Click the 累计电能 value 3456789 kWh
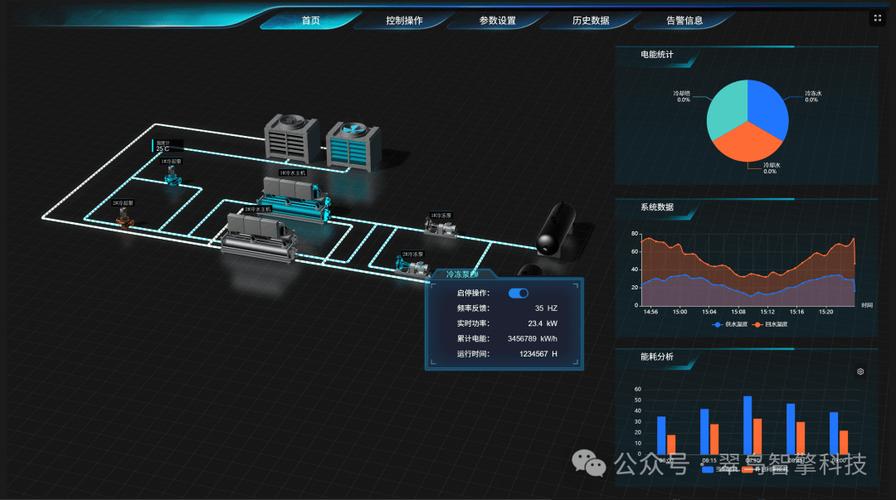 tap(532, 339)
